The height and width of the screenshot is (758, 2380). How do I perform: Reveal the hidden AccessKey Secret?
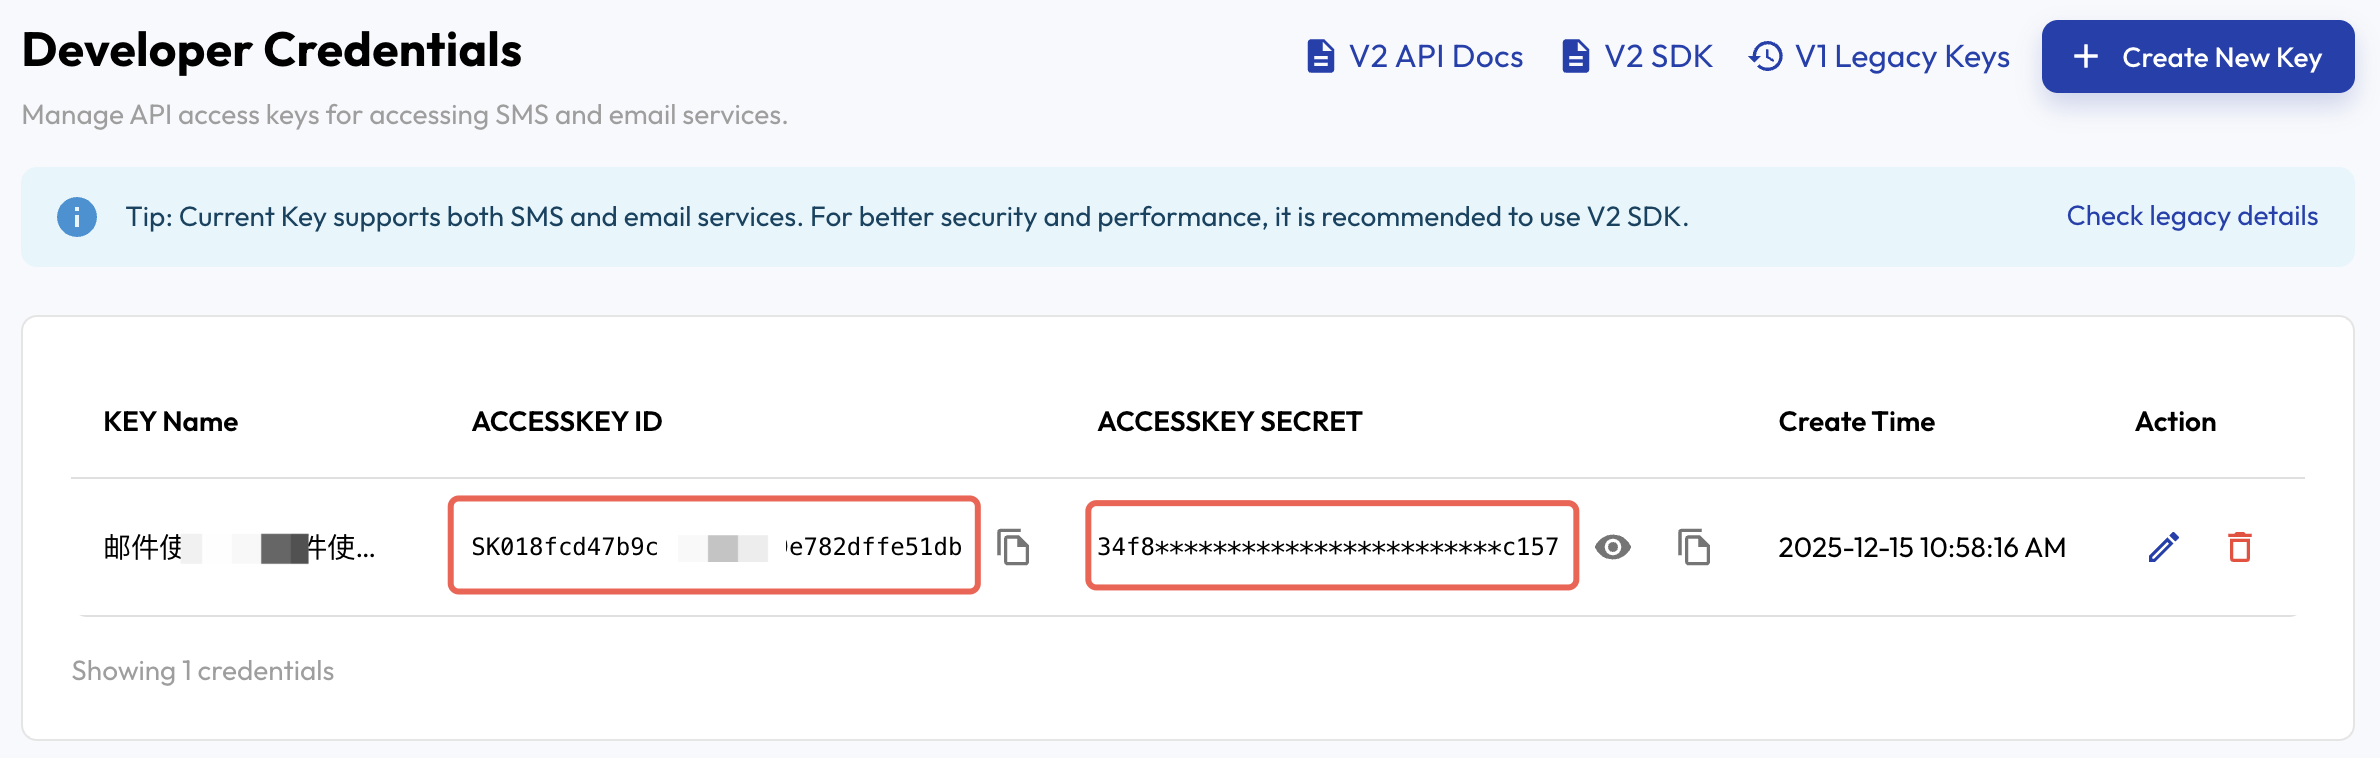coord(1612,547)
